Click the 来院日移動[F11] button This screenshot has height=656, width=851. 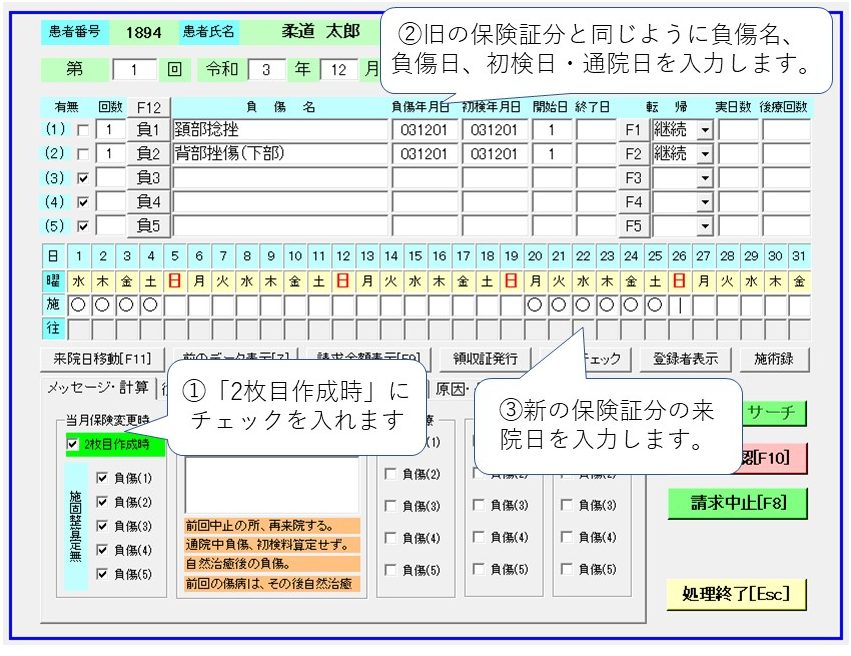click(95, 359)
